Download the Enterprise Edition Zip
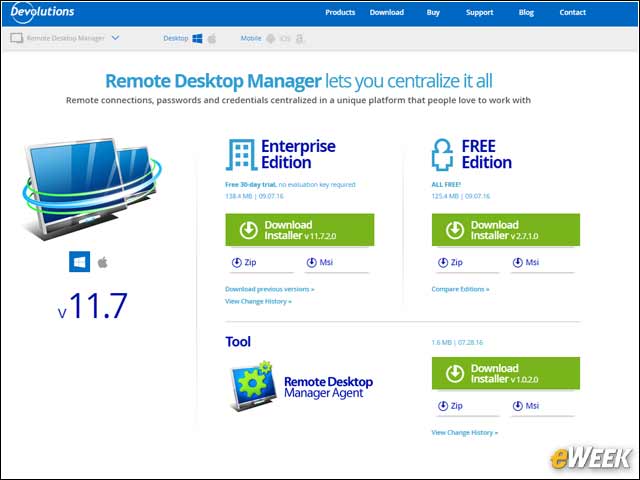 (244, 262)
